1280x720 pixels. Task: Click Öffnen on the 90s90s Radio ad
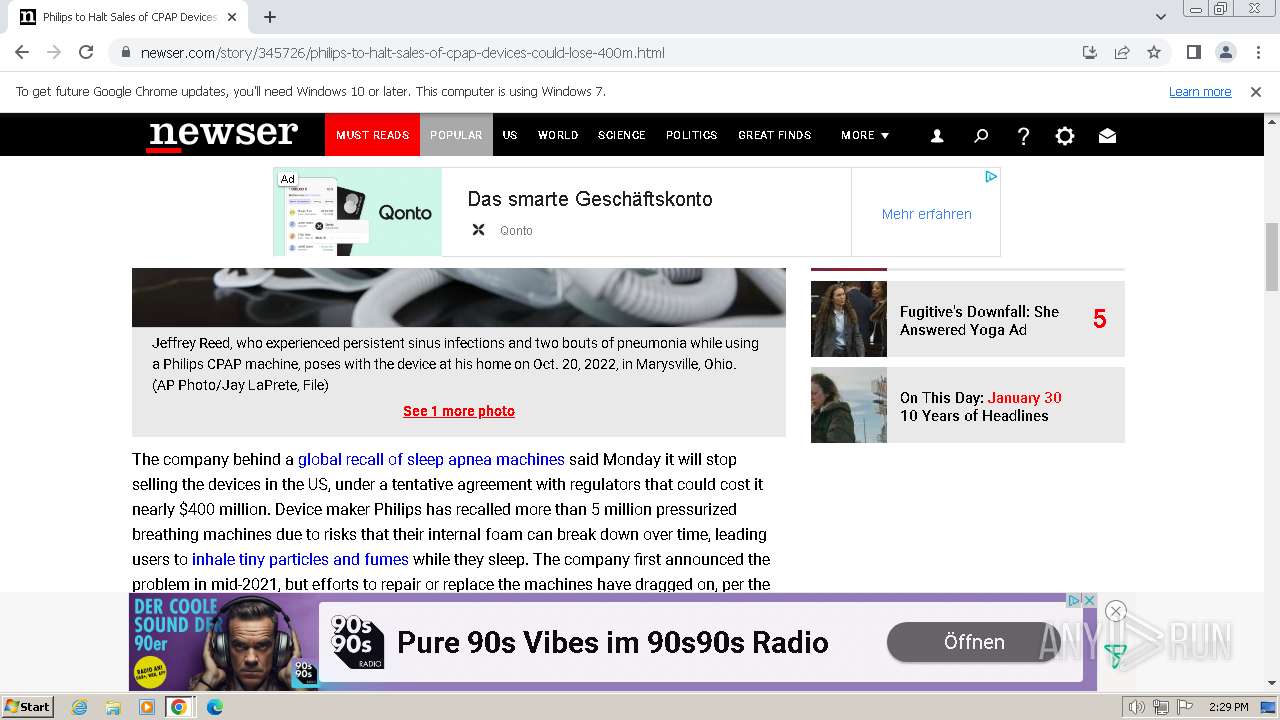pos(974,642)
